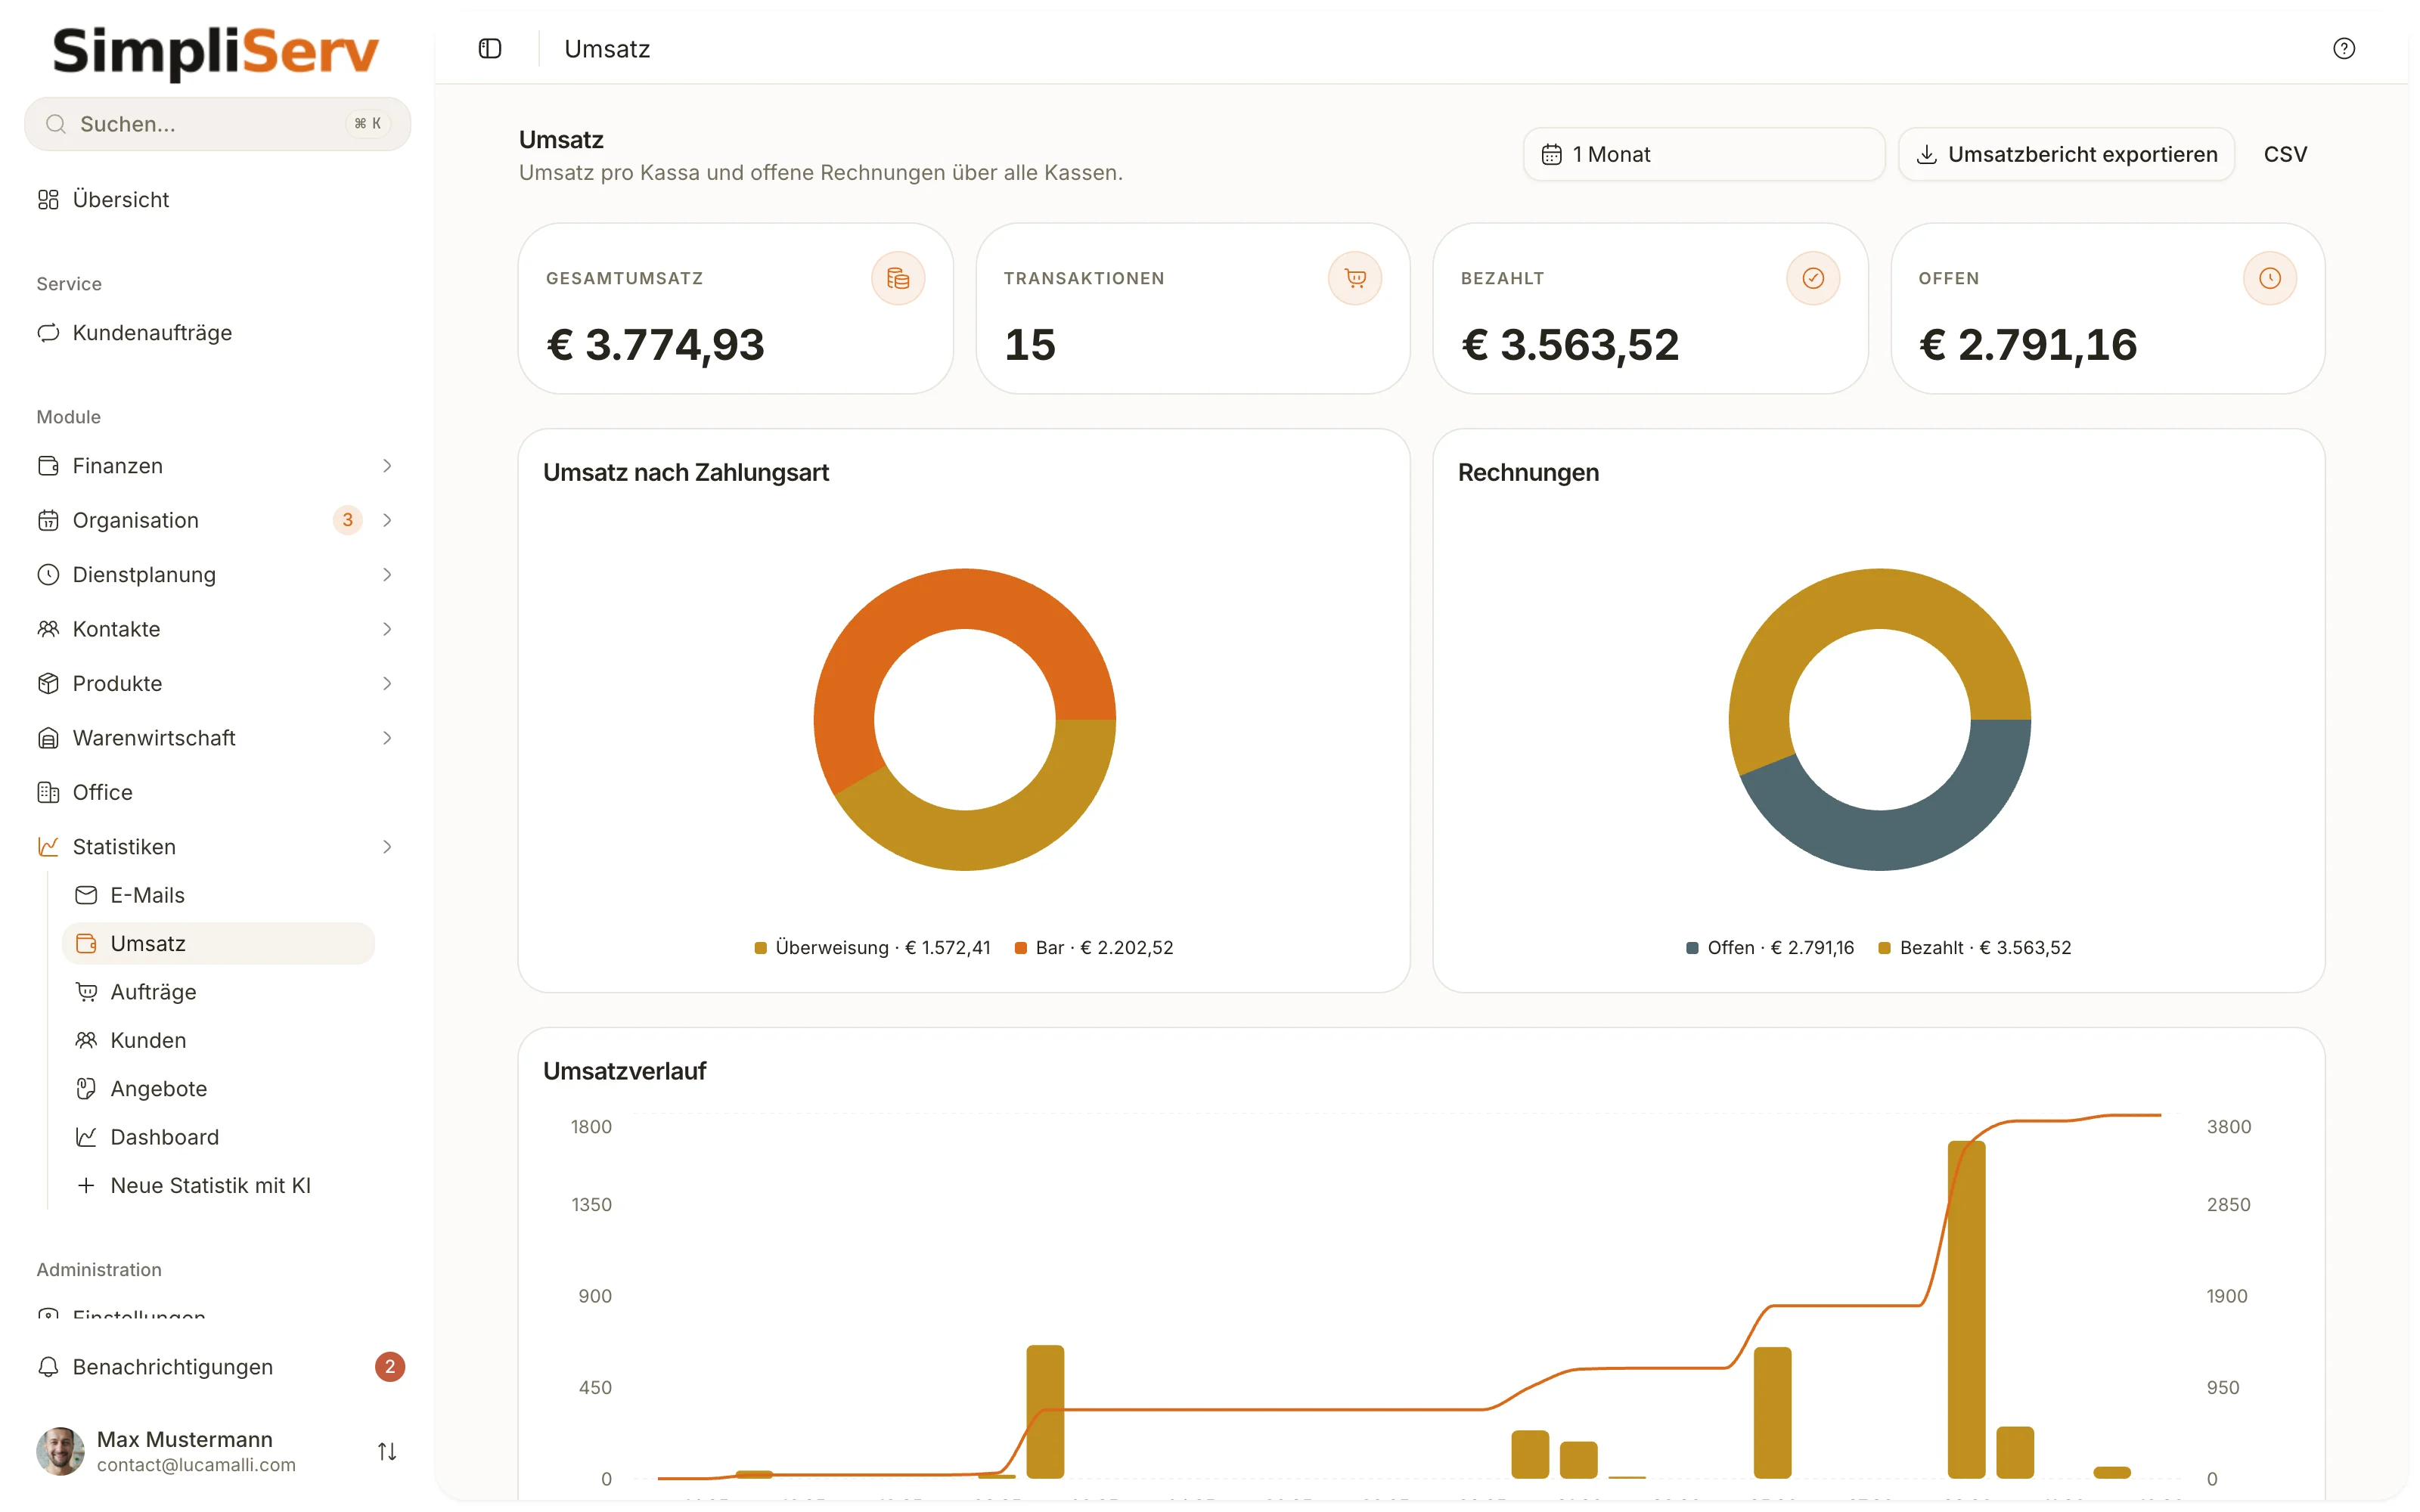Screen dimensions: 2420x1512
Task: Open the 1 Monat period dropdown
Action: 1703,154
